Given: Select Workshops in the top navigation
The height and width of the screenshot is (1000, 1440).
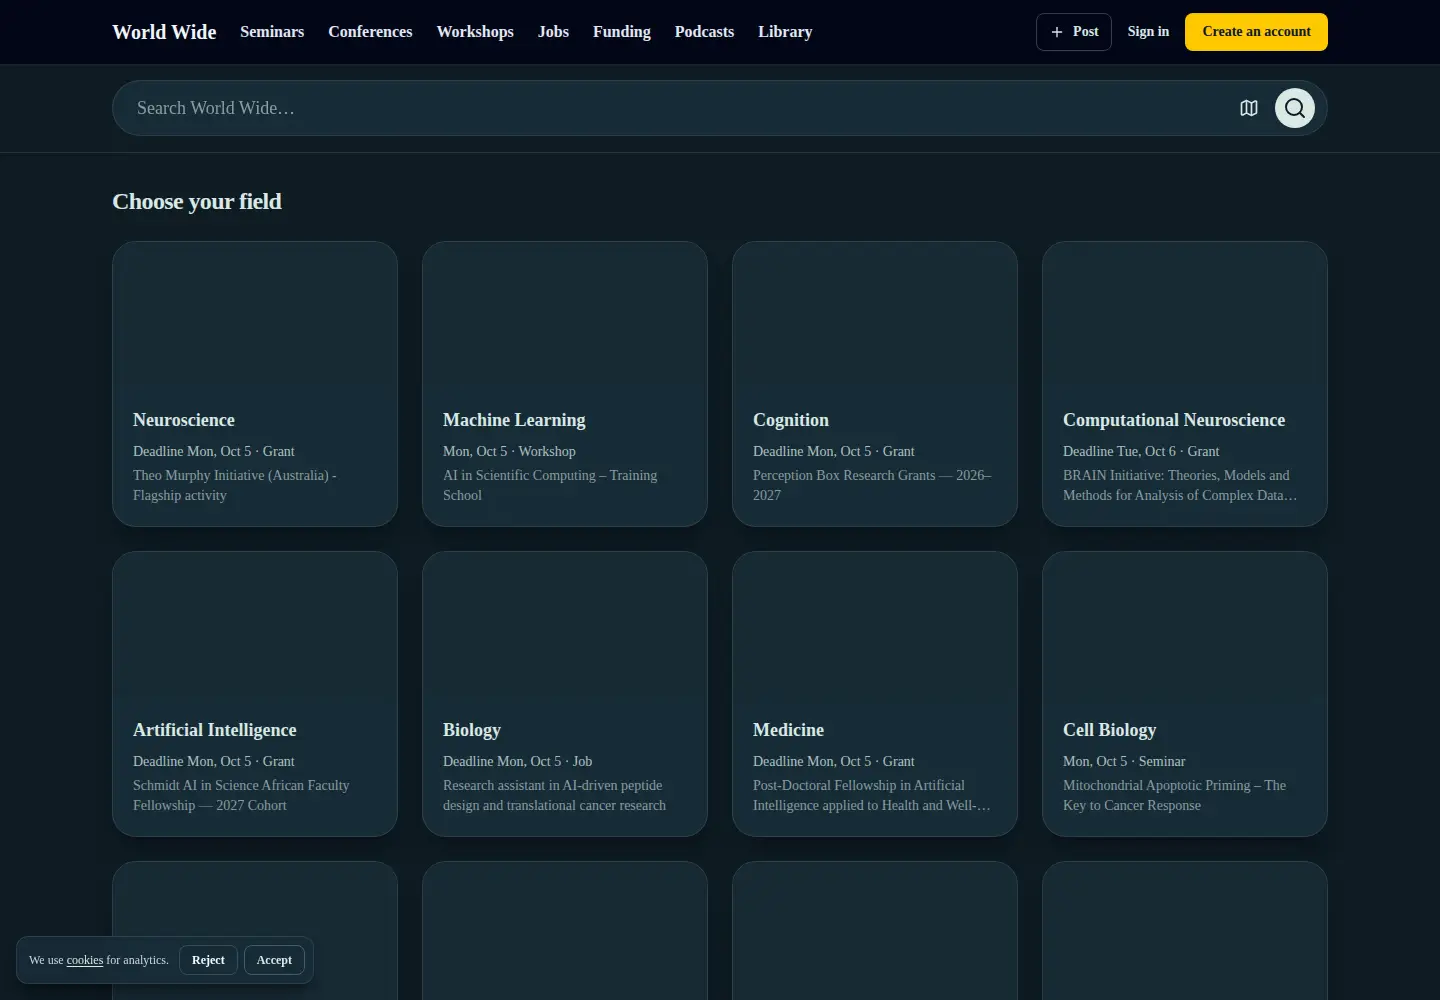Looking at the screenshot, I should click(475, 32).
